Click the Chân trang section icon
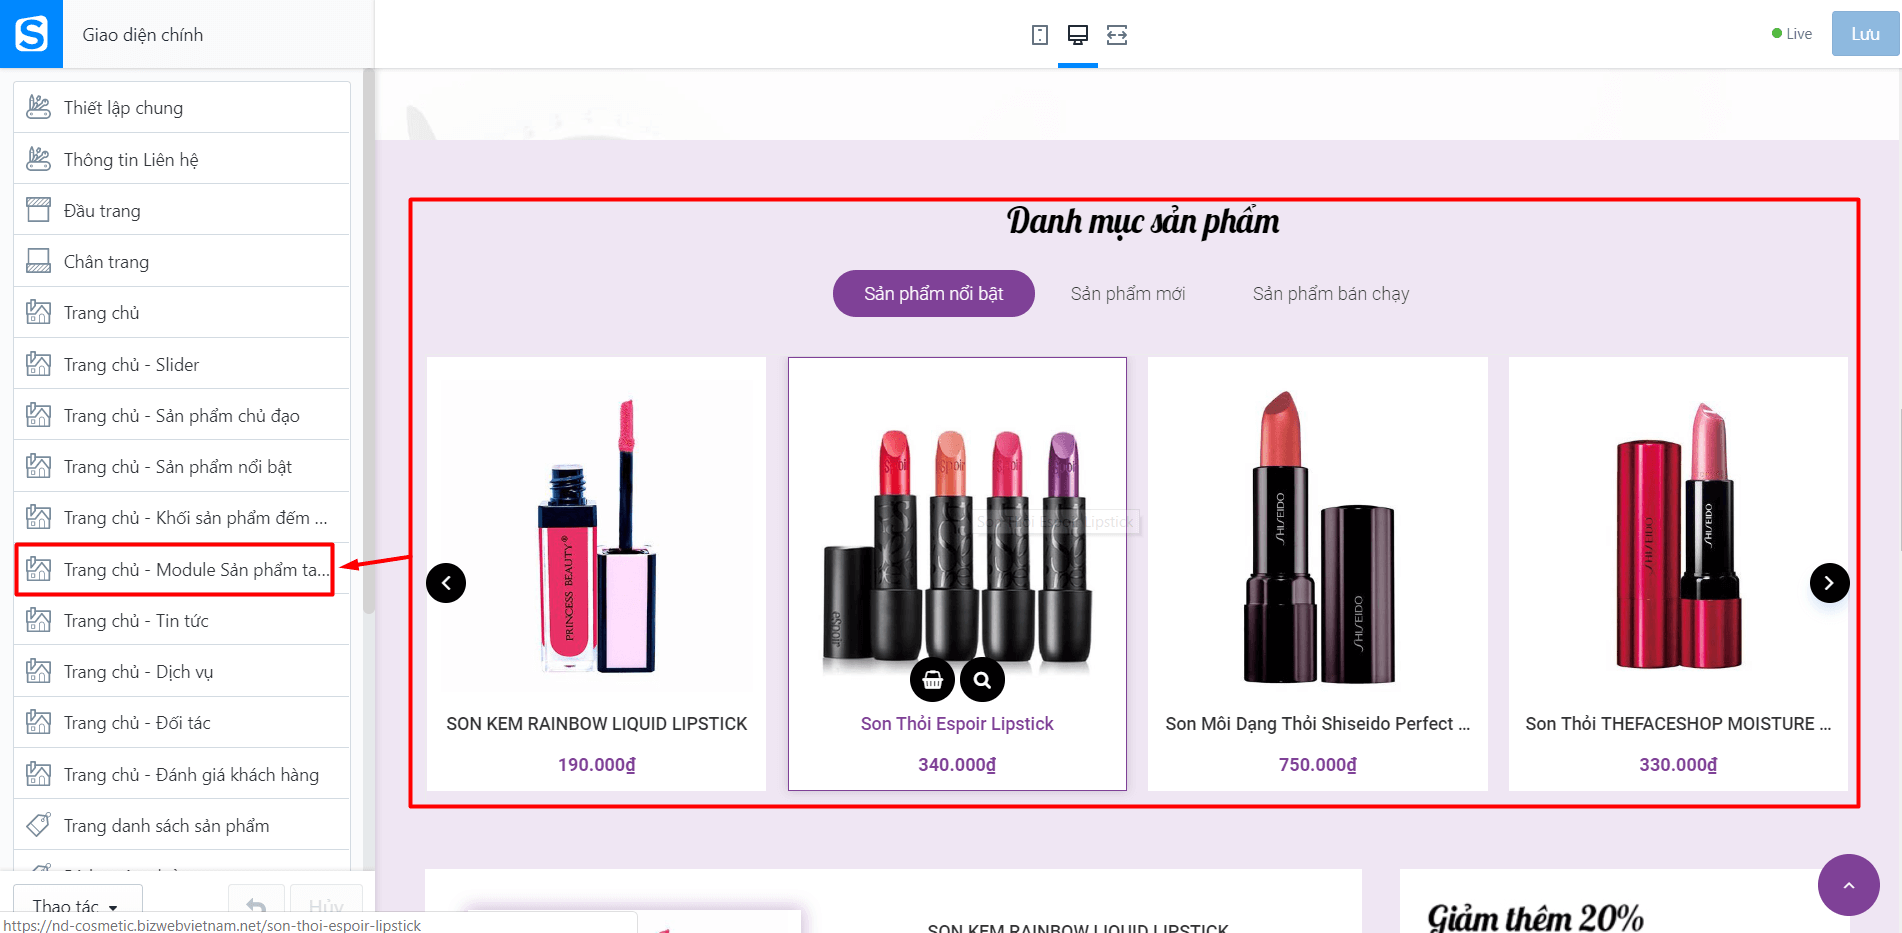The image size is (1902, 933). tap(39, 261)
